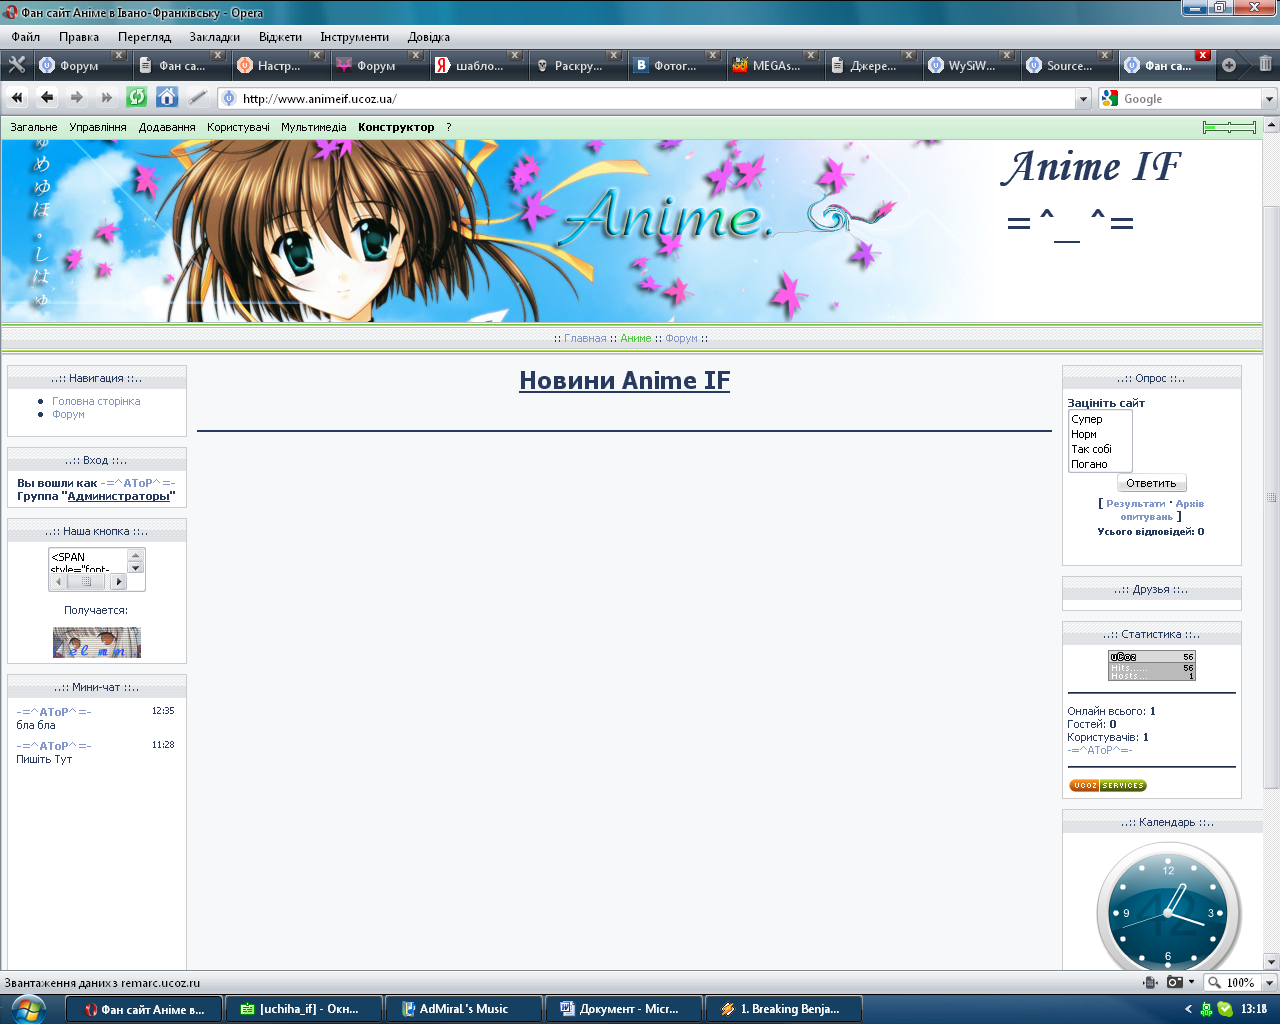1280x1024 pixels.
Task: Switch to the 'WySiW...' tab
Action: pos(970,66)
